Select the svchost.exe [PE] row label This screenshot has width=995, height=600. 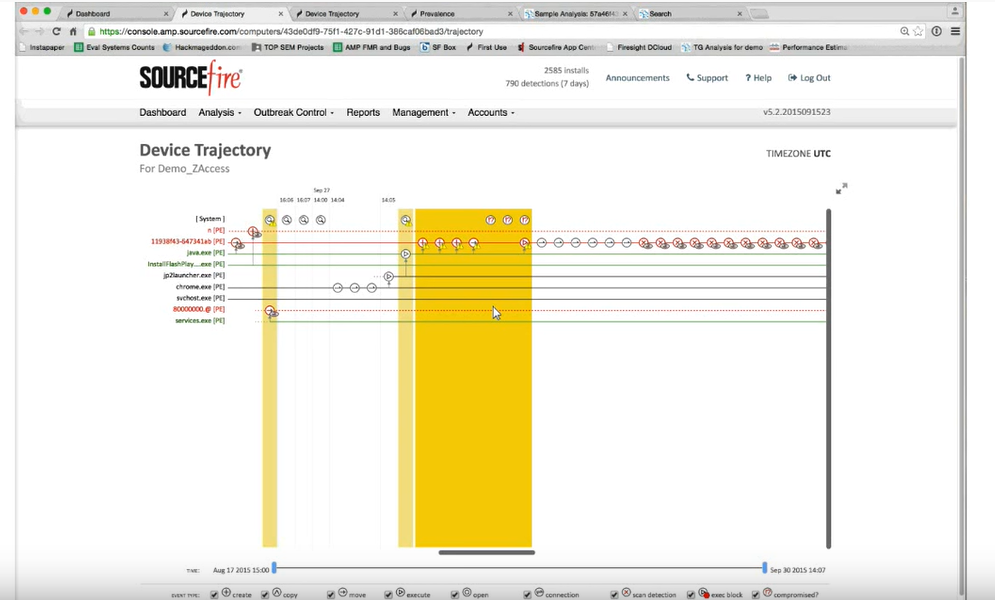201,297
